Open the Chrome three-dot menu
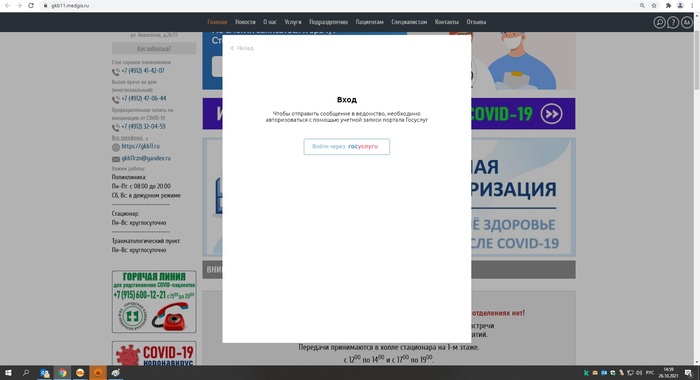The height and width of the screenshot is (380, 700). [692, 5]
